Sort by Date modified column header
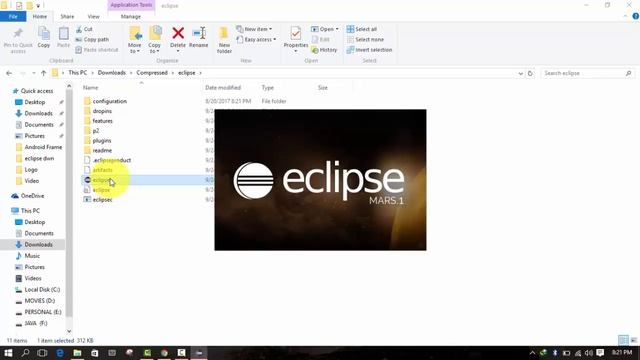 pyautogui.click(x=223, y=88)
